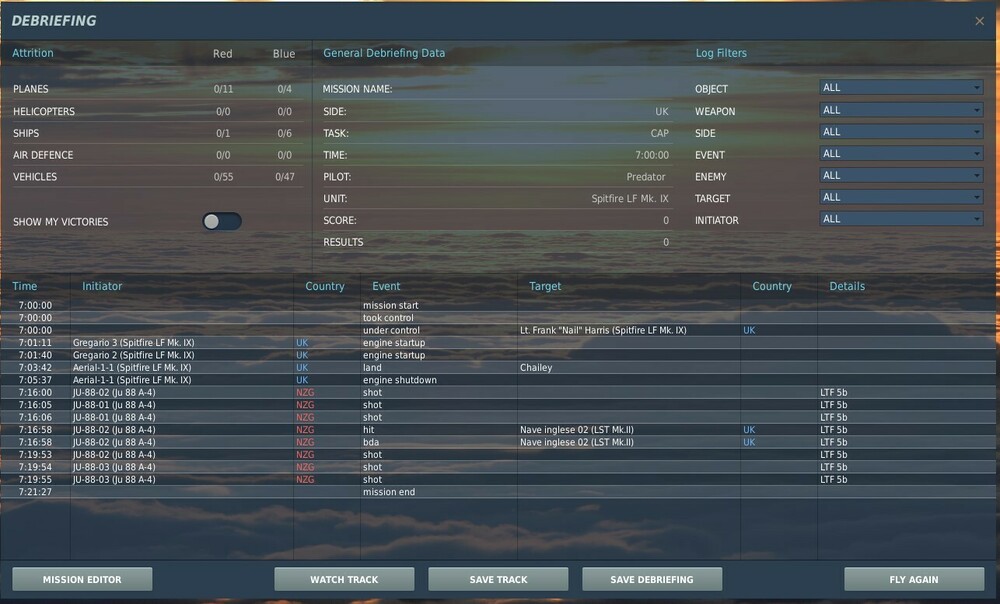Screen dimensions: 1000x604
Task: Click the SHIPS attrition row label
Action: coord(26,133)
